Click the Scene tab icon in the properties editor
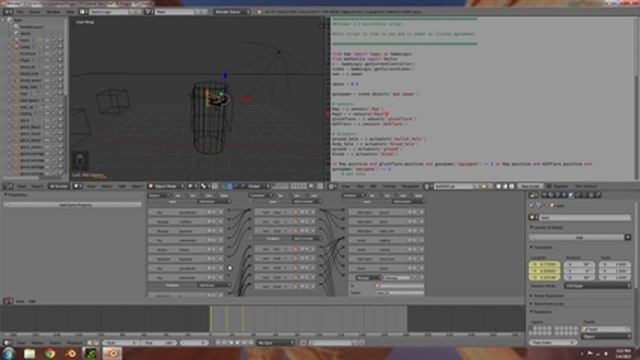The image size is (640, 360). (x=557, y=195)
